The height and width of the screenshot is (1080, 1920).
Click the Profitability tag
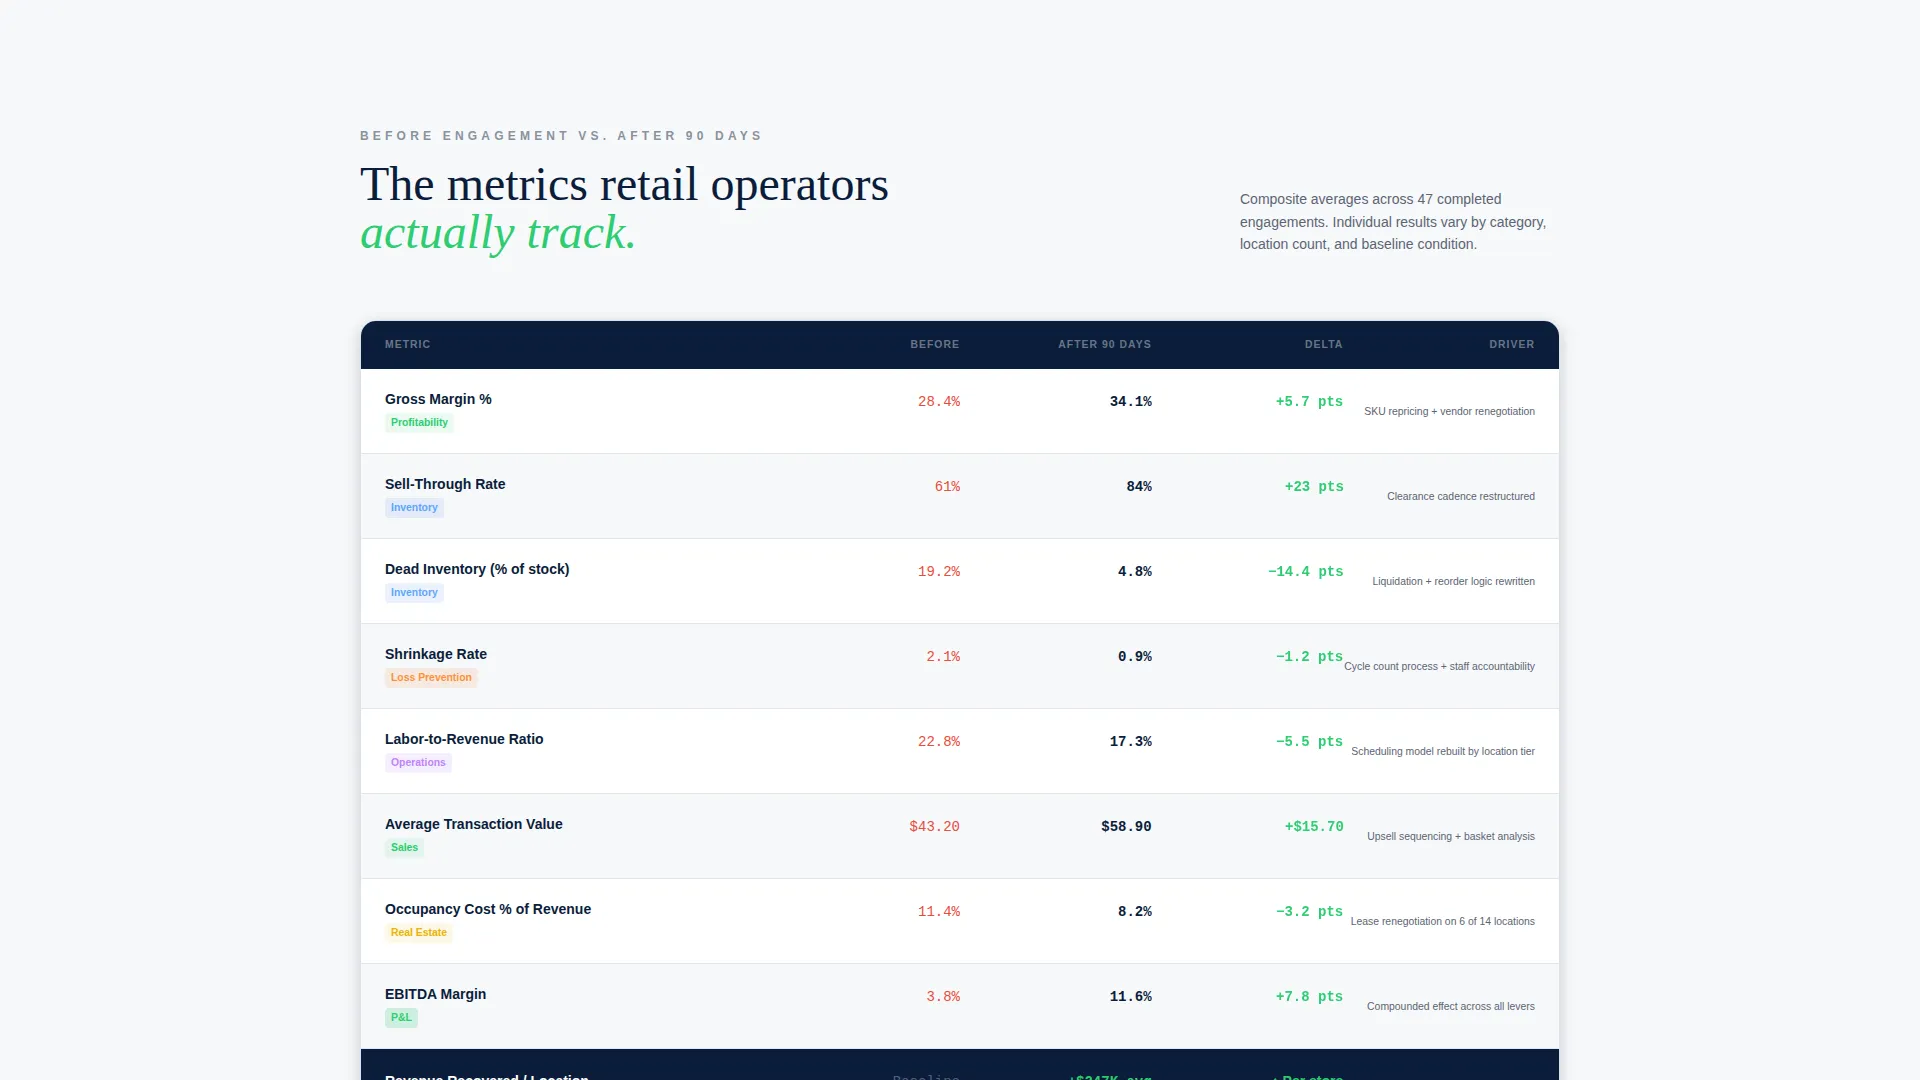pos(419,423)
